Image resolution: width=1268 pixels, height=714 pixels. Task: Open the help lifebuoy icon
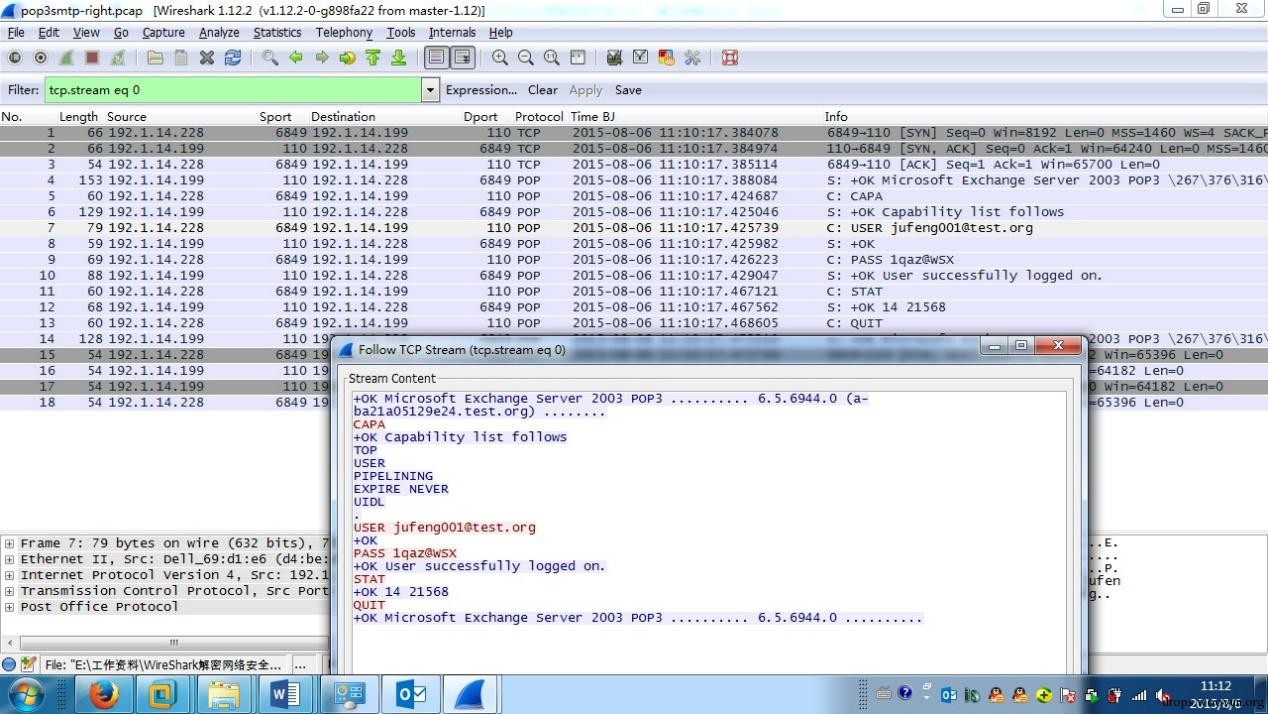(730, 58)
